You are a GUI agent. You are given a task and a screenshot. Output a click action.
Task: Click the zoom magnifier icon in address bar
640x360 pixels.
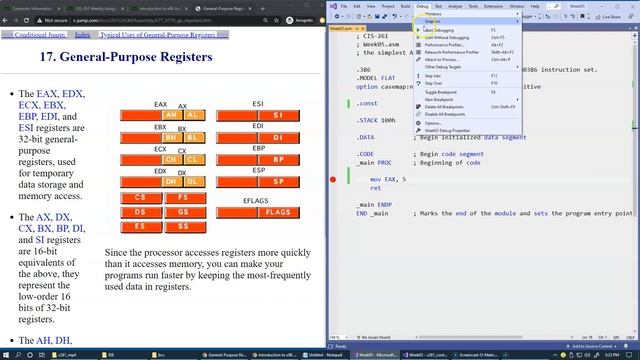coord(265,20)
